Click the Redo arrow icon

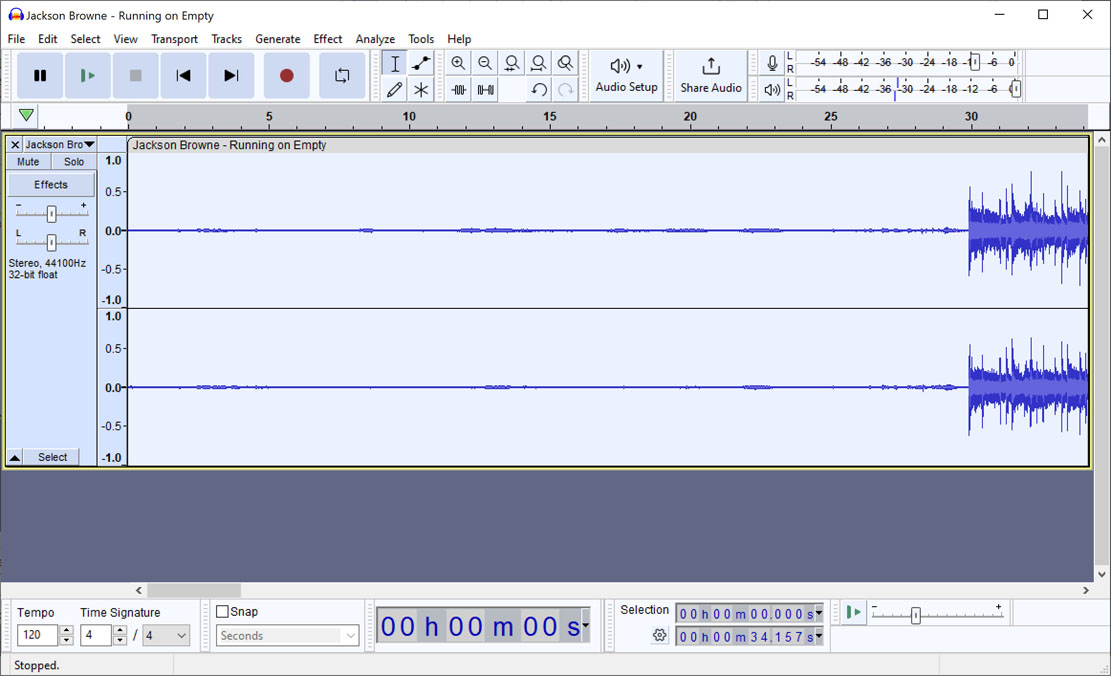pyautogui.click(x=565, y=89)
